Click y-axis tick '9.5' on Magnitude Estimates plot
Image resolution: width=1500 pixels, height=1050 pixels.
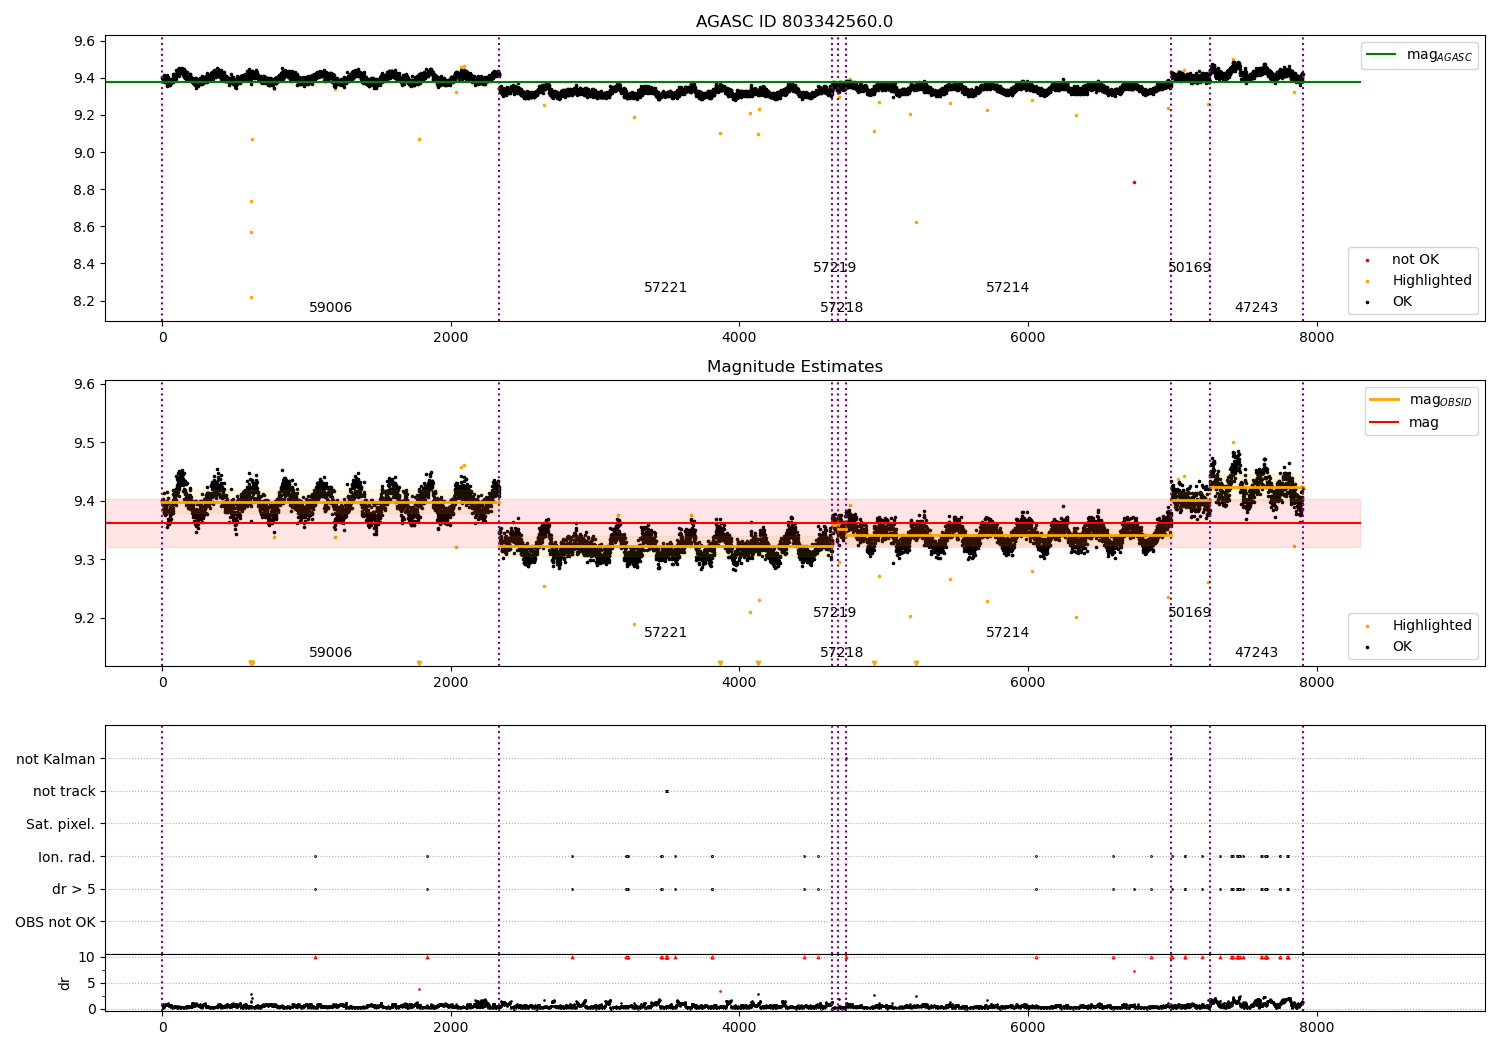(84, 443)
